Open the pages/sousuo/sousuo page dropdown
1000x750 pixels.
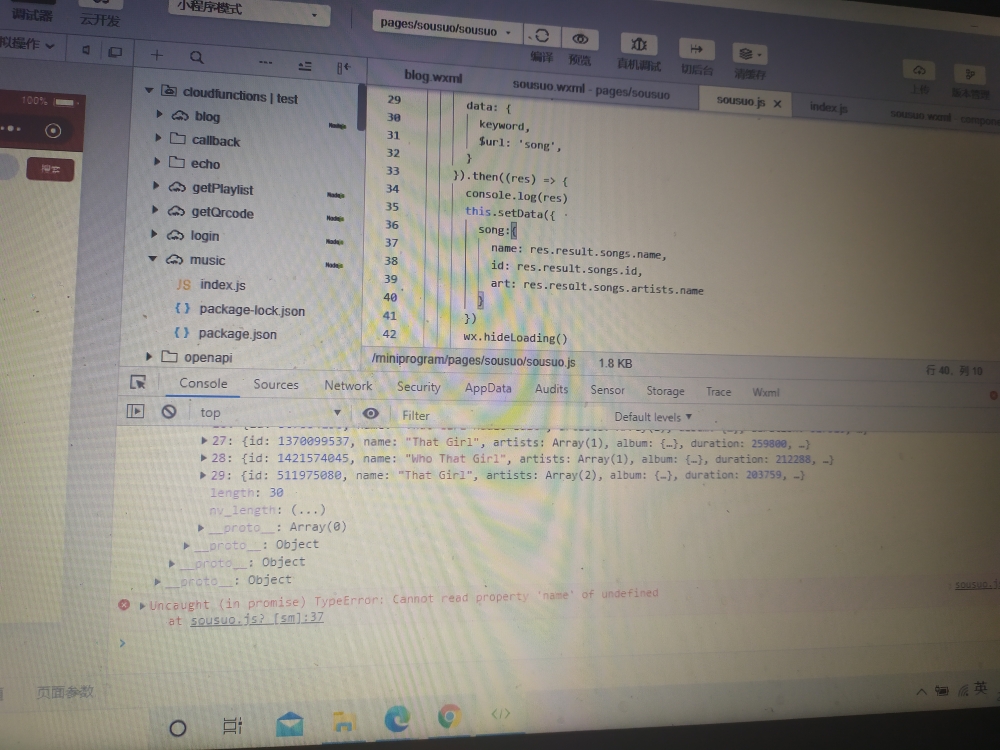click(446, 28)
